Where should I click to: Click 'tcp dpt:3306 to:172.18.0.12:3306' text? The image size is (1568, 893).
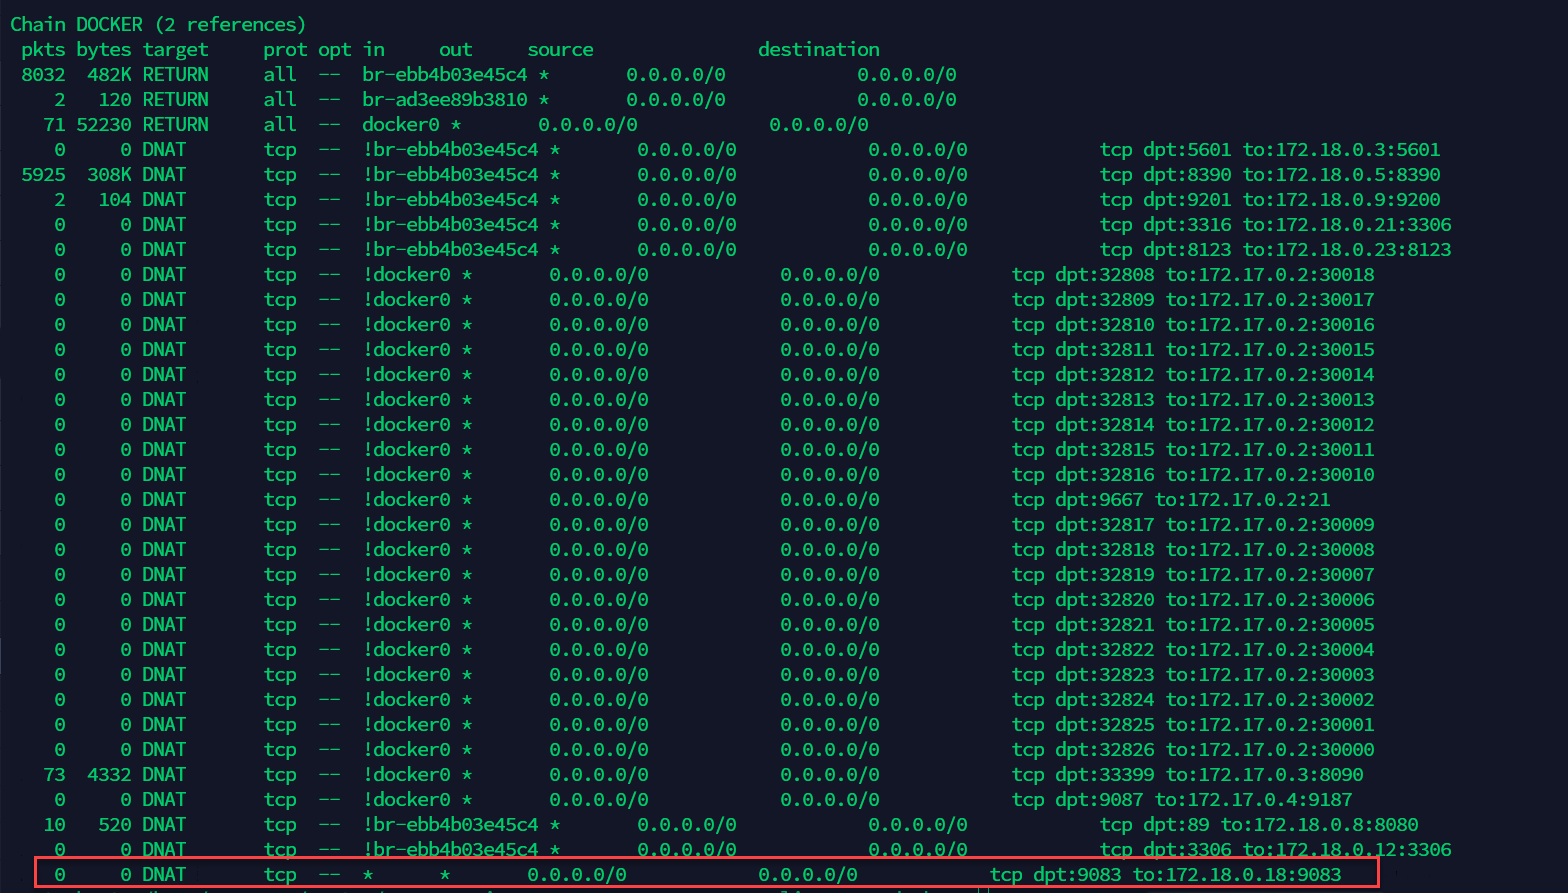[1276, 849]
